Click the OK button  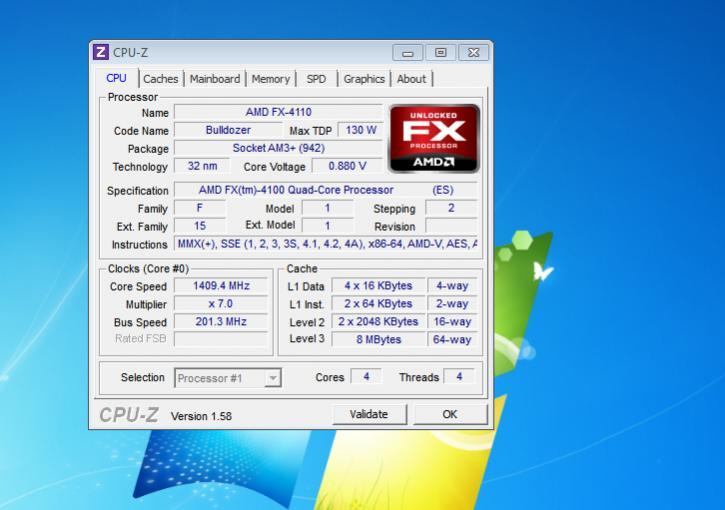[x=450, y=414]
